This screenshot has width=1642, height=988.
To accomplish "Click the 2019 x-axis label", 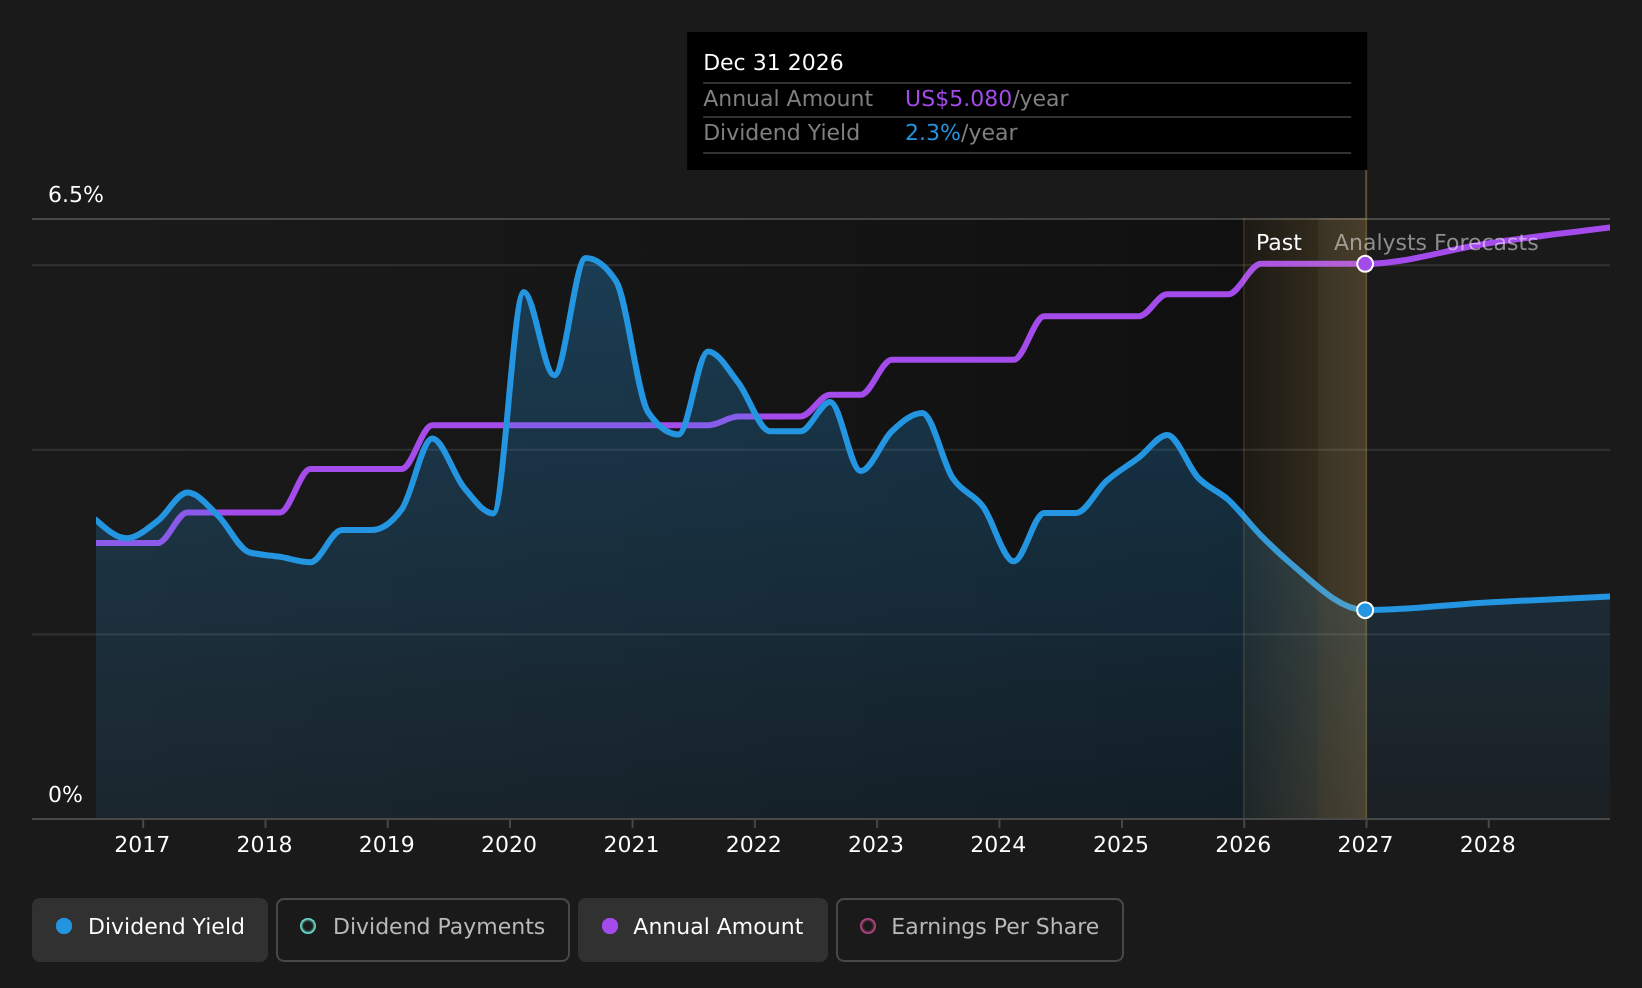I will click(387, 845).
